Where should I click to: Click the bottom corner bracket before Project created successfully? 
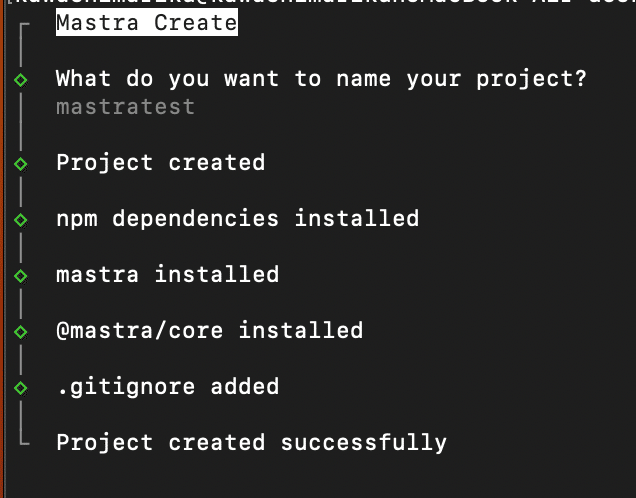pyautogui.click(x=23, y=440)
